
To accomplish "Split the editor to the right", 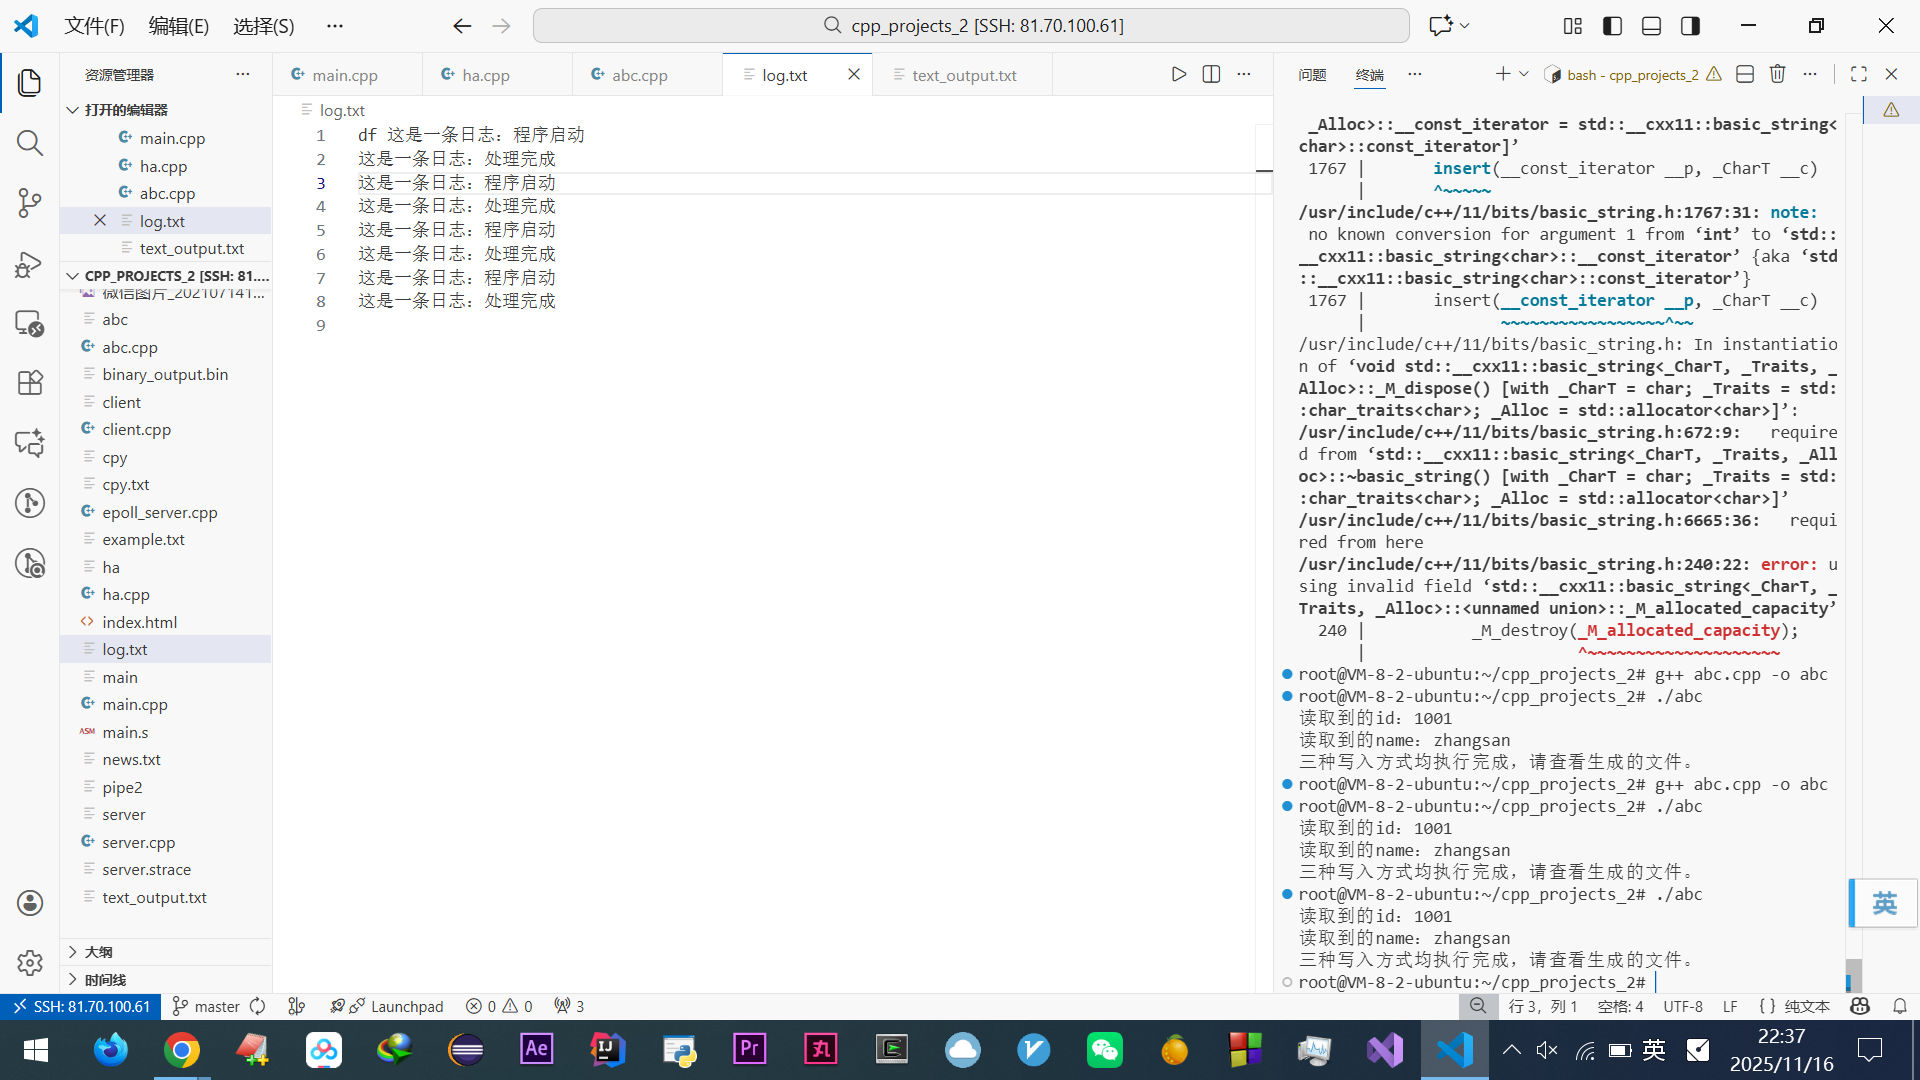I will tap(1211, 74).
